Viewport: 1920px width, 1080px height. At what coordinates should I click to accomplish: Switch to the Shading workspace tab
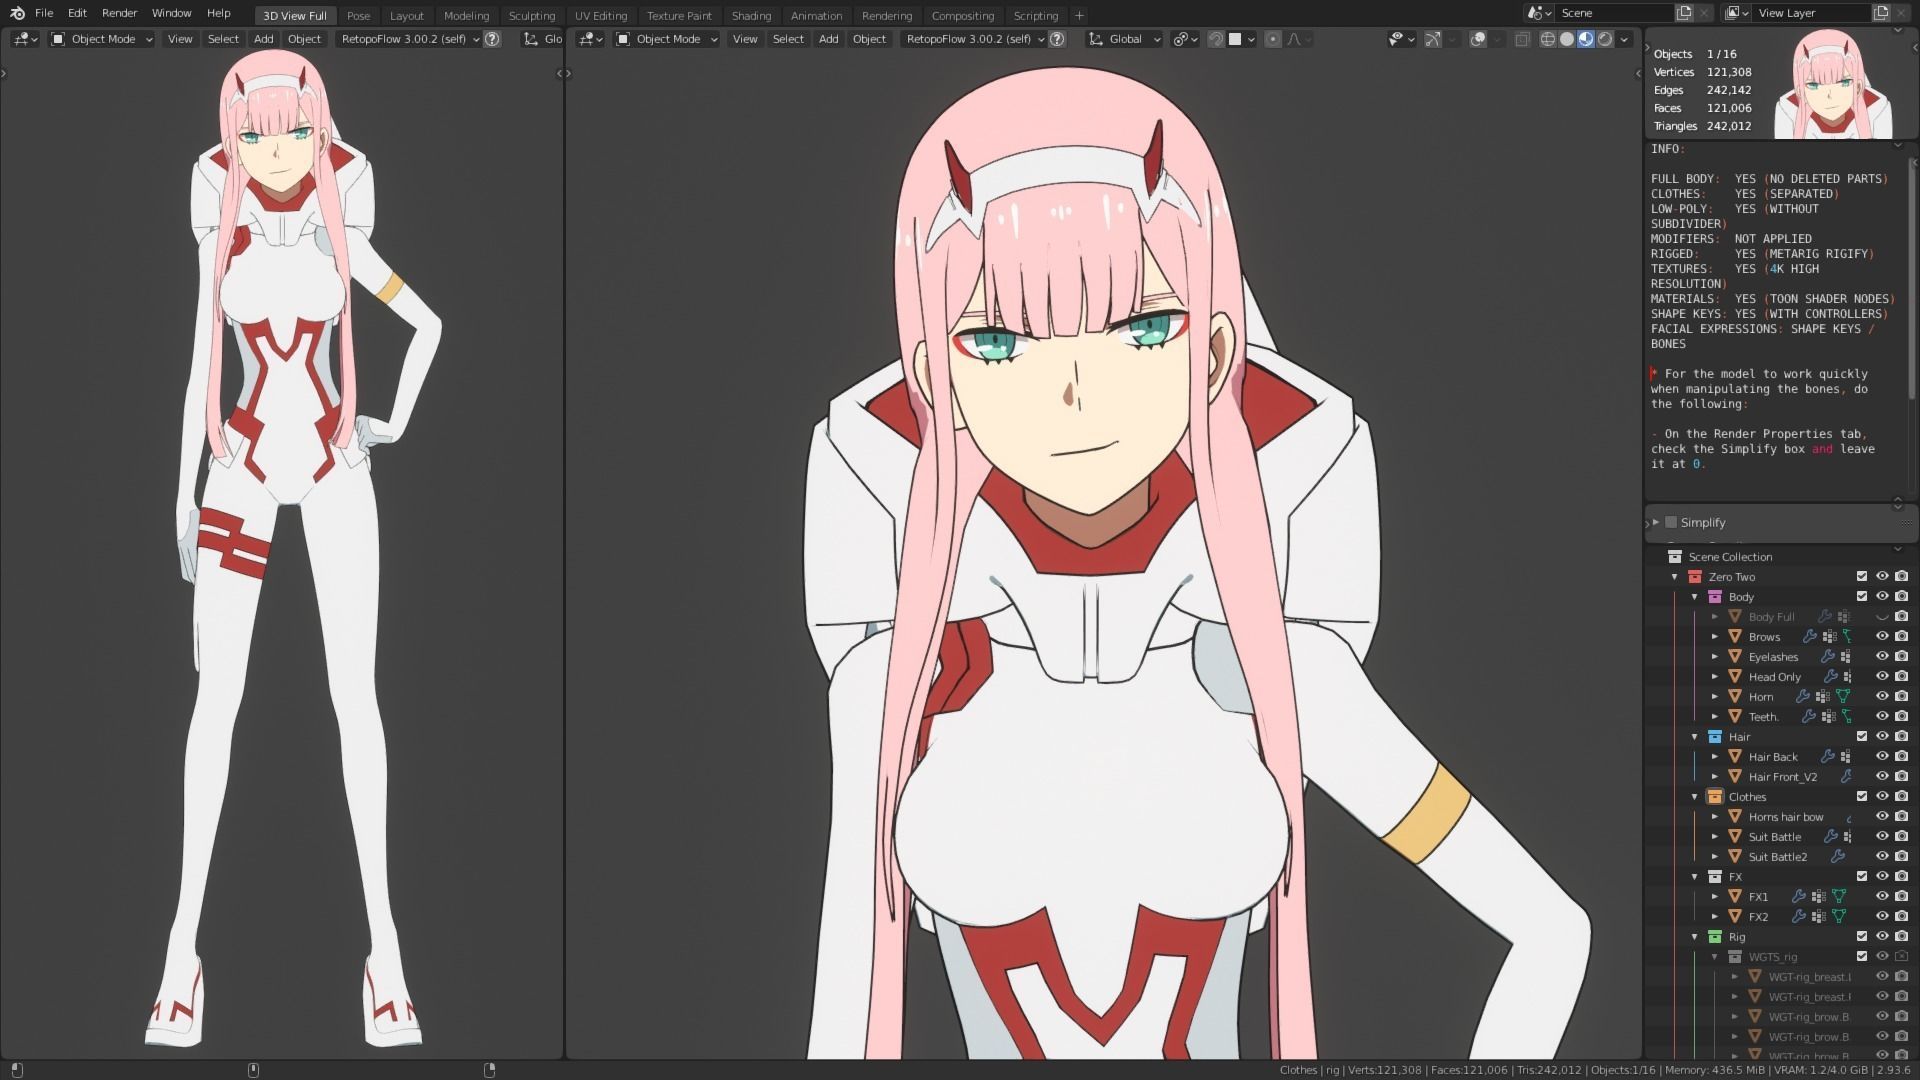[751, 15]
